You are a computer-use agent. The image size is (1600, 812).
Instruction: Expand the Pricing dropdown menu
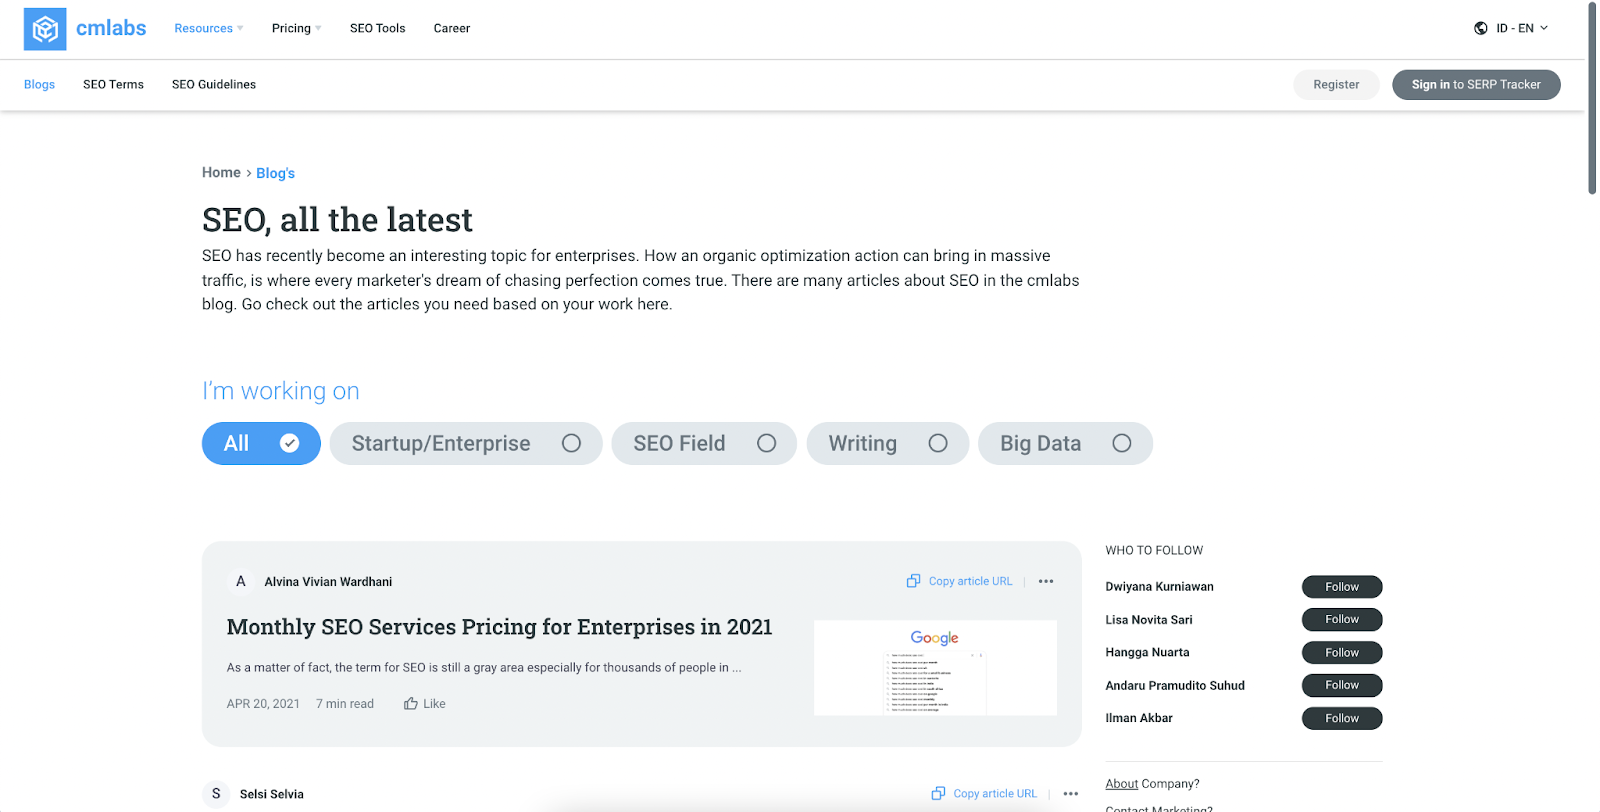296,28
